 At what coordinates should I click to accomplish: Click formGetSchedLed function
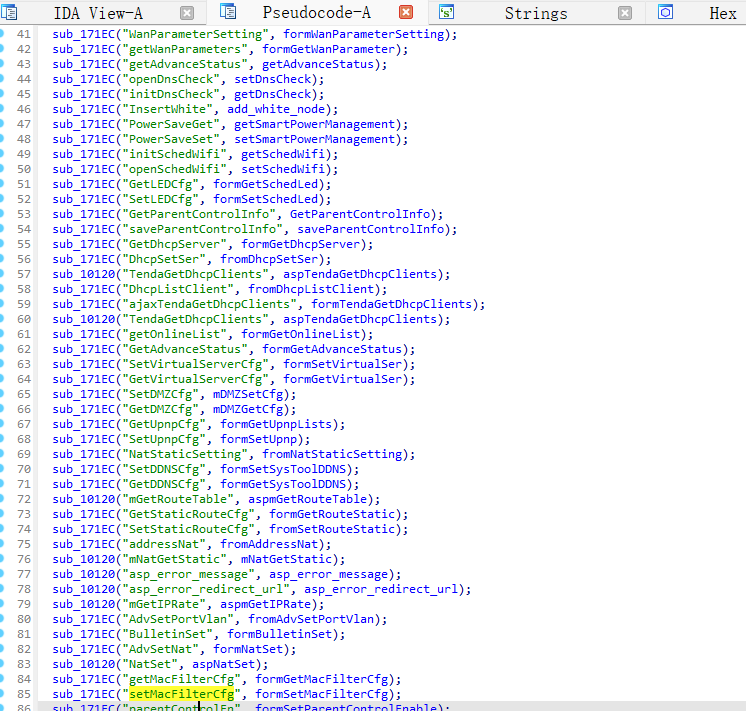(x=265, y=184)
